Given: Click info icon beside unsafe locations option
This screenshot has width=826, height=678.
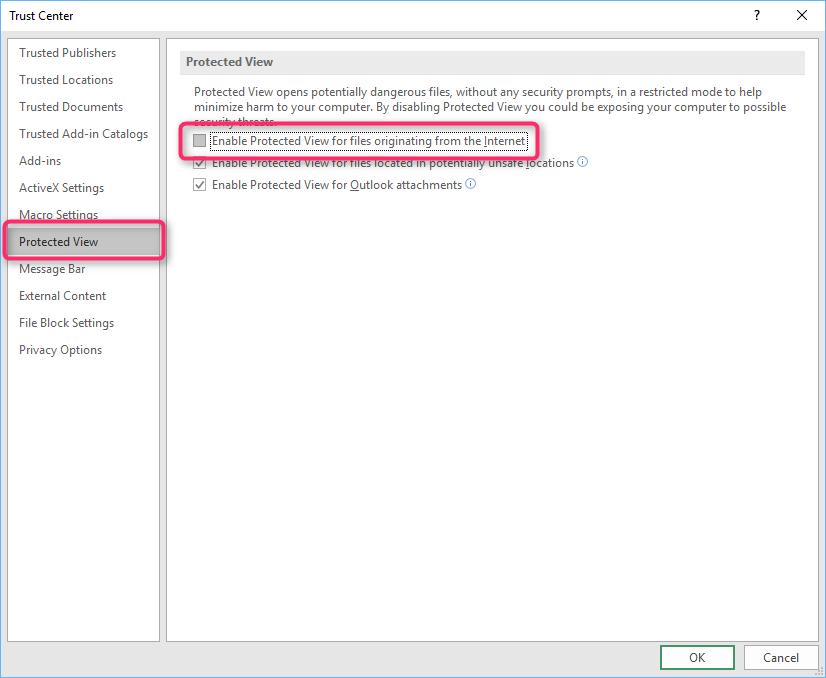Looking at the screenshot, I should [583, 162].
